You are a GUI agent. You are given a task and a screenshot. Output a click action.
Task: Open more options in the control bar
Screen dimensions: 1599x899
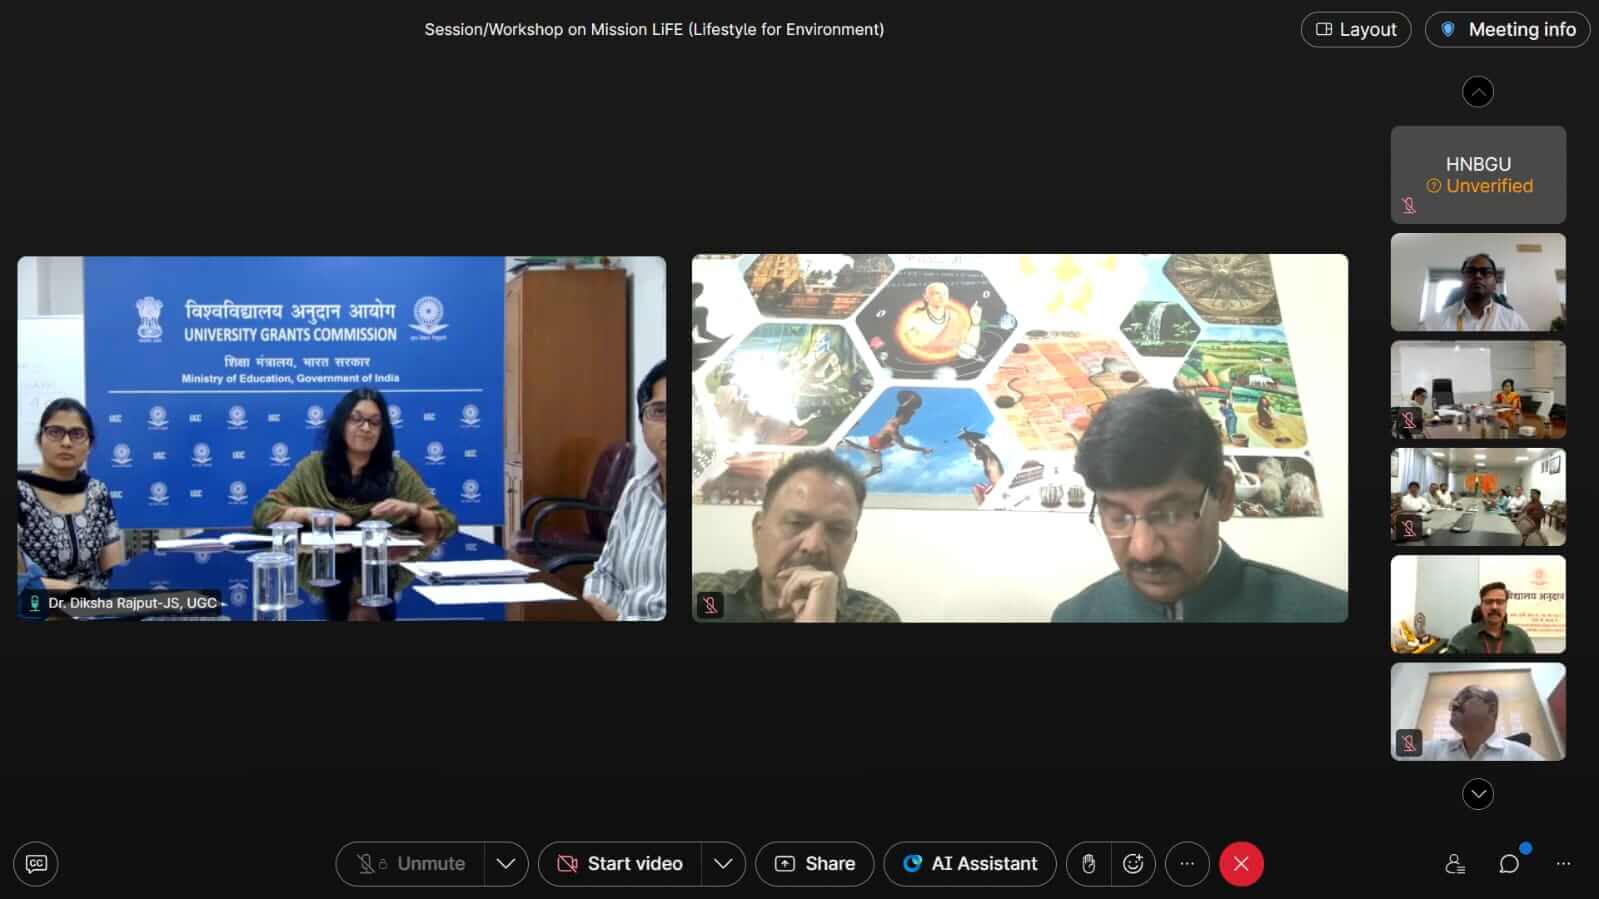(x=1187, y=864)
